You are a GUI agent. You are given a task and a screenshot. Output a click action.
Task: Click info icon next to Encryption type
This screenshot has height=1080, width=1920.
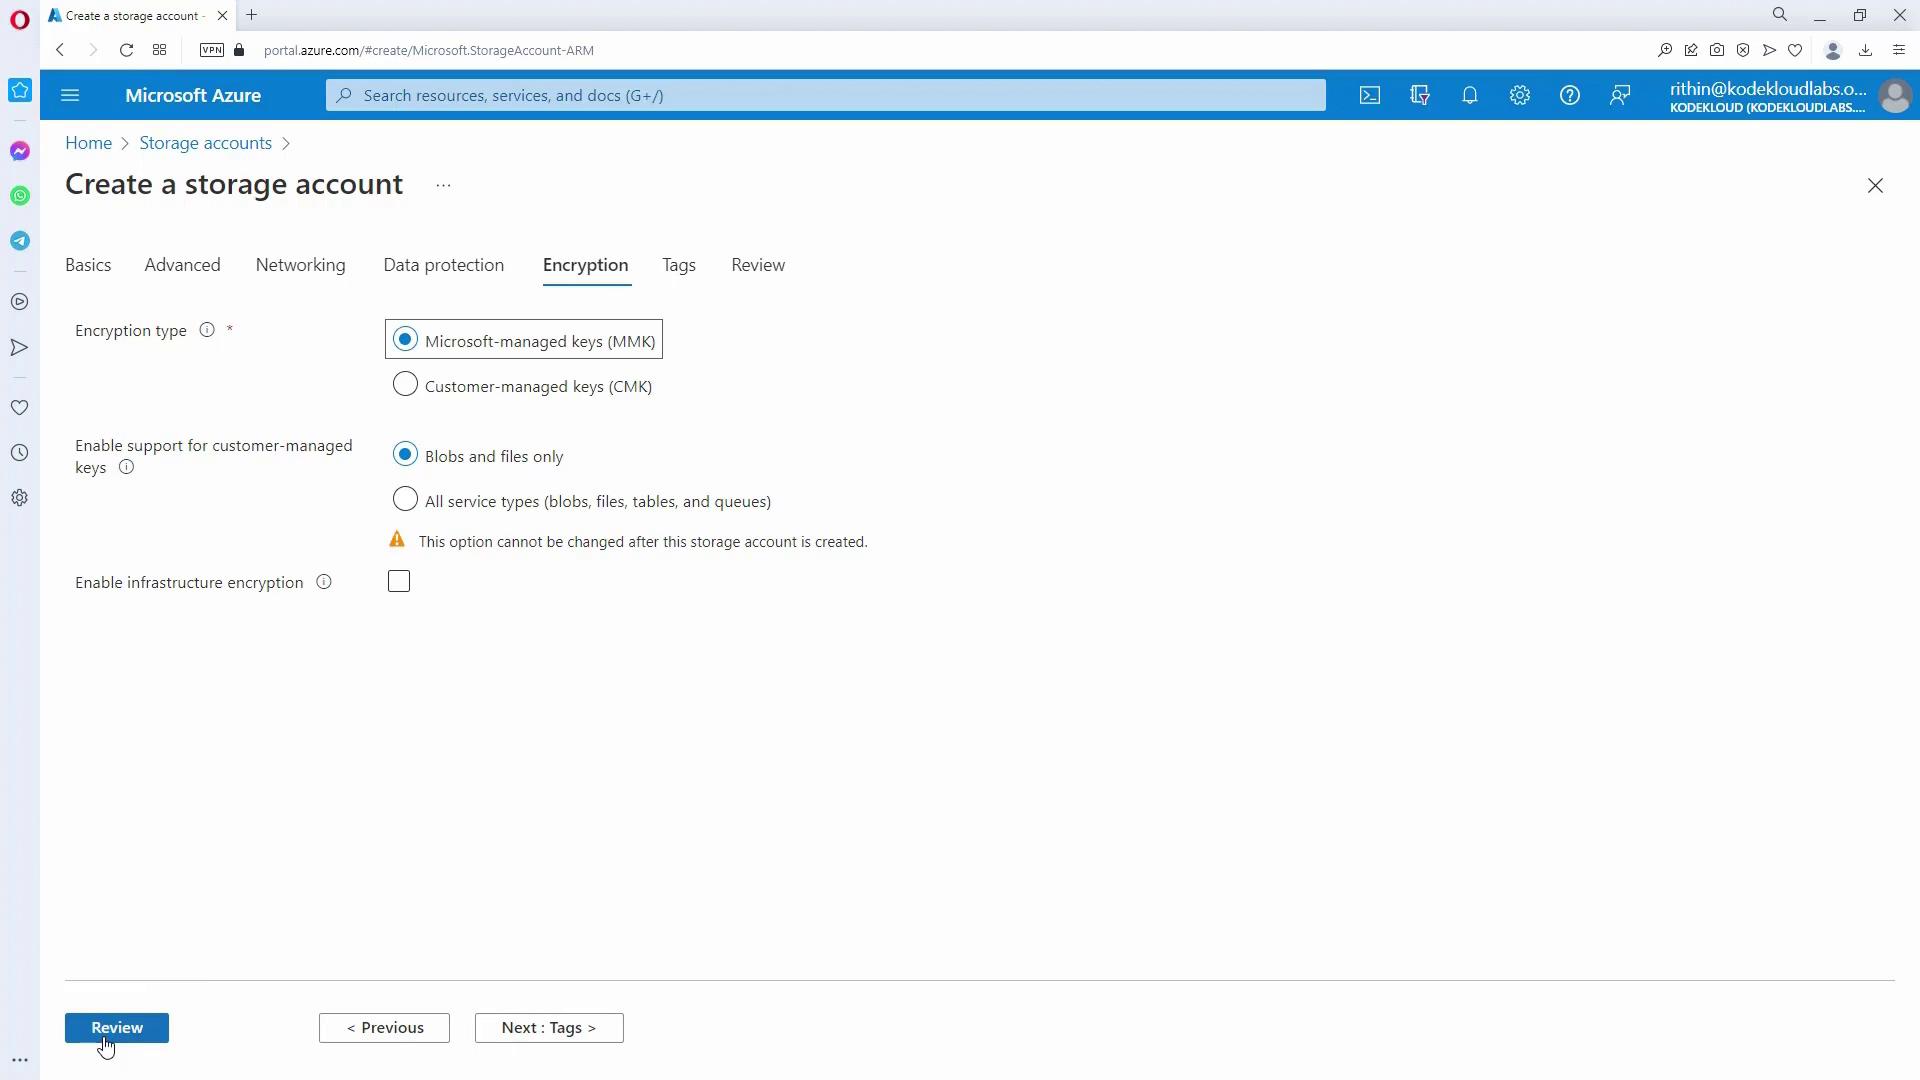point(207,330)
